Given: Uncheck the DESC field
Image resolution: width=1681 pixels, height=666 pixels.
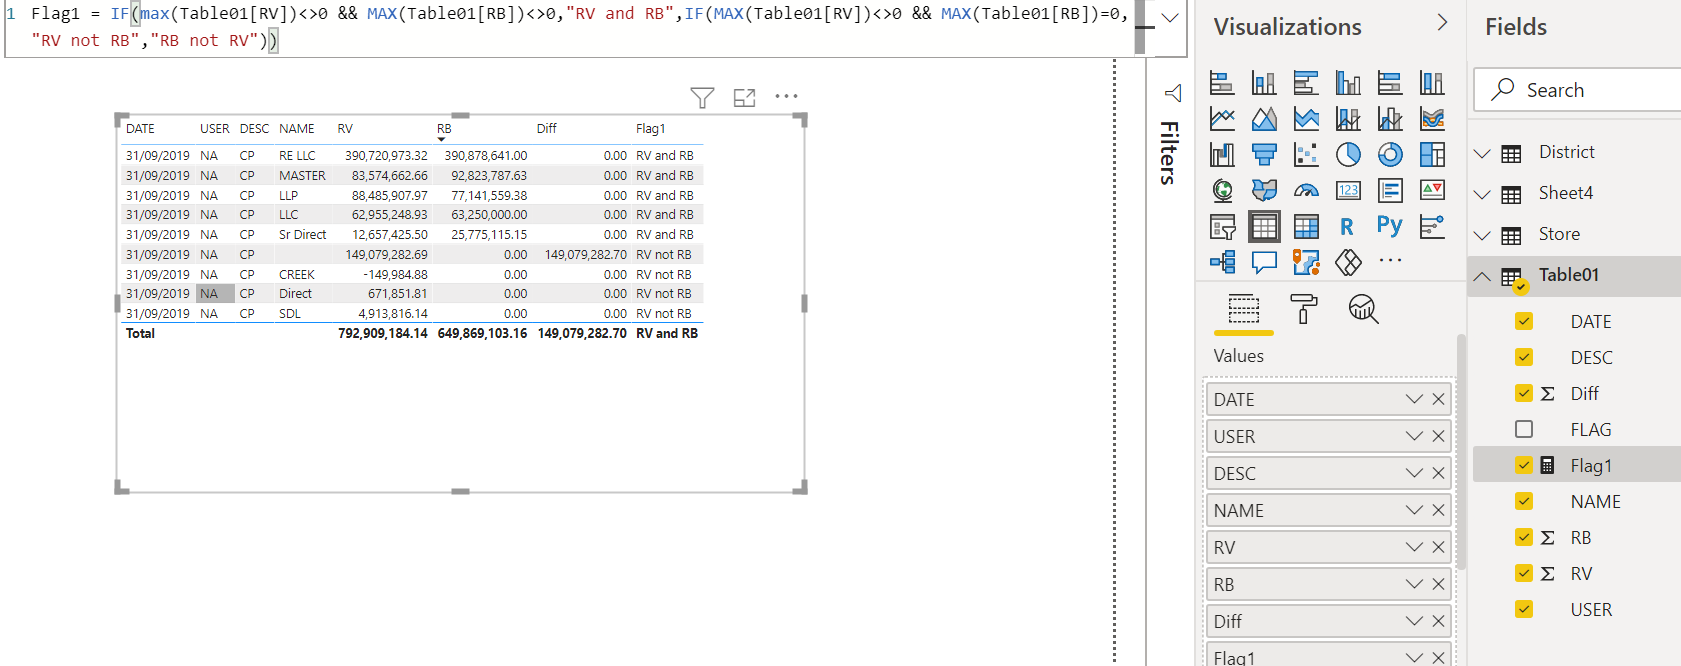Looking at the screenshot, I should coord(1524,357).
